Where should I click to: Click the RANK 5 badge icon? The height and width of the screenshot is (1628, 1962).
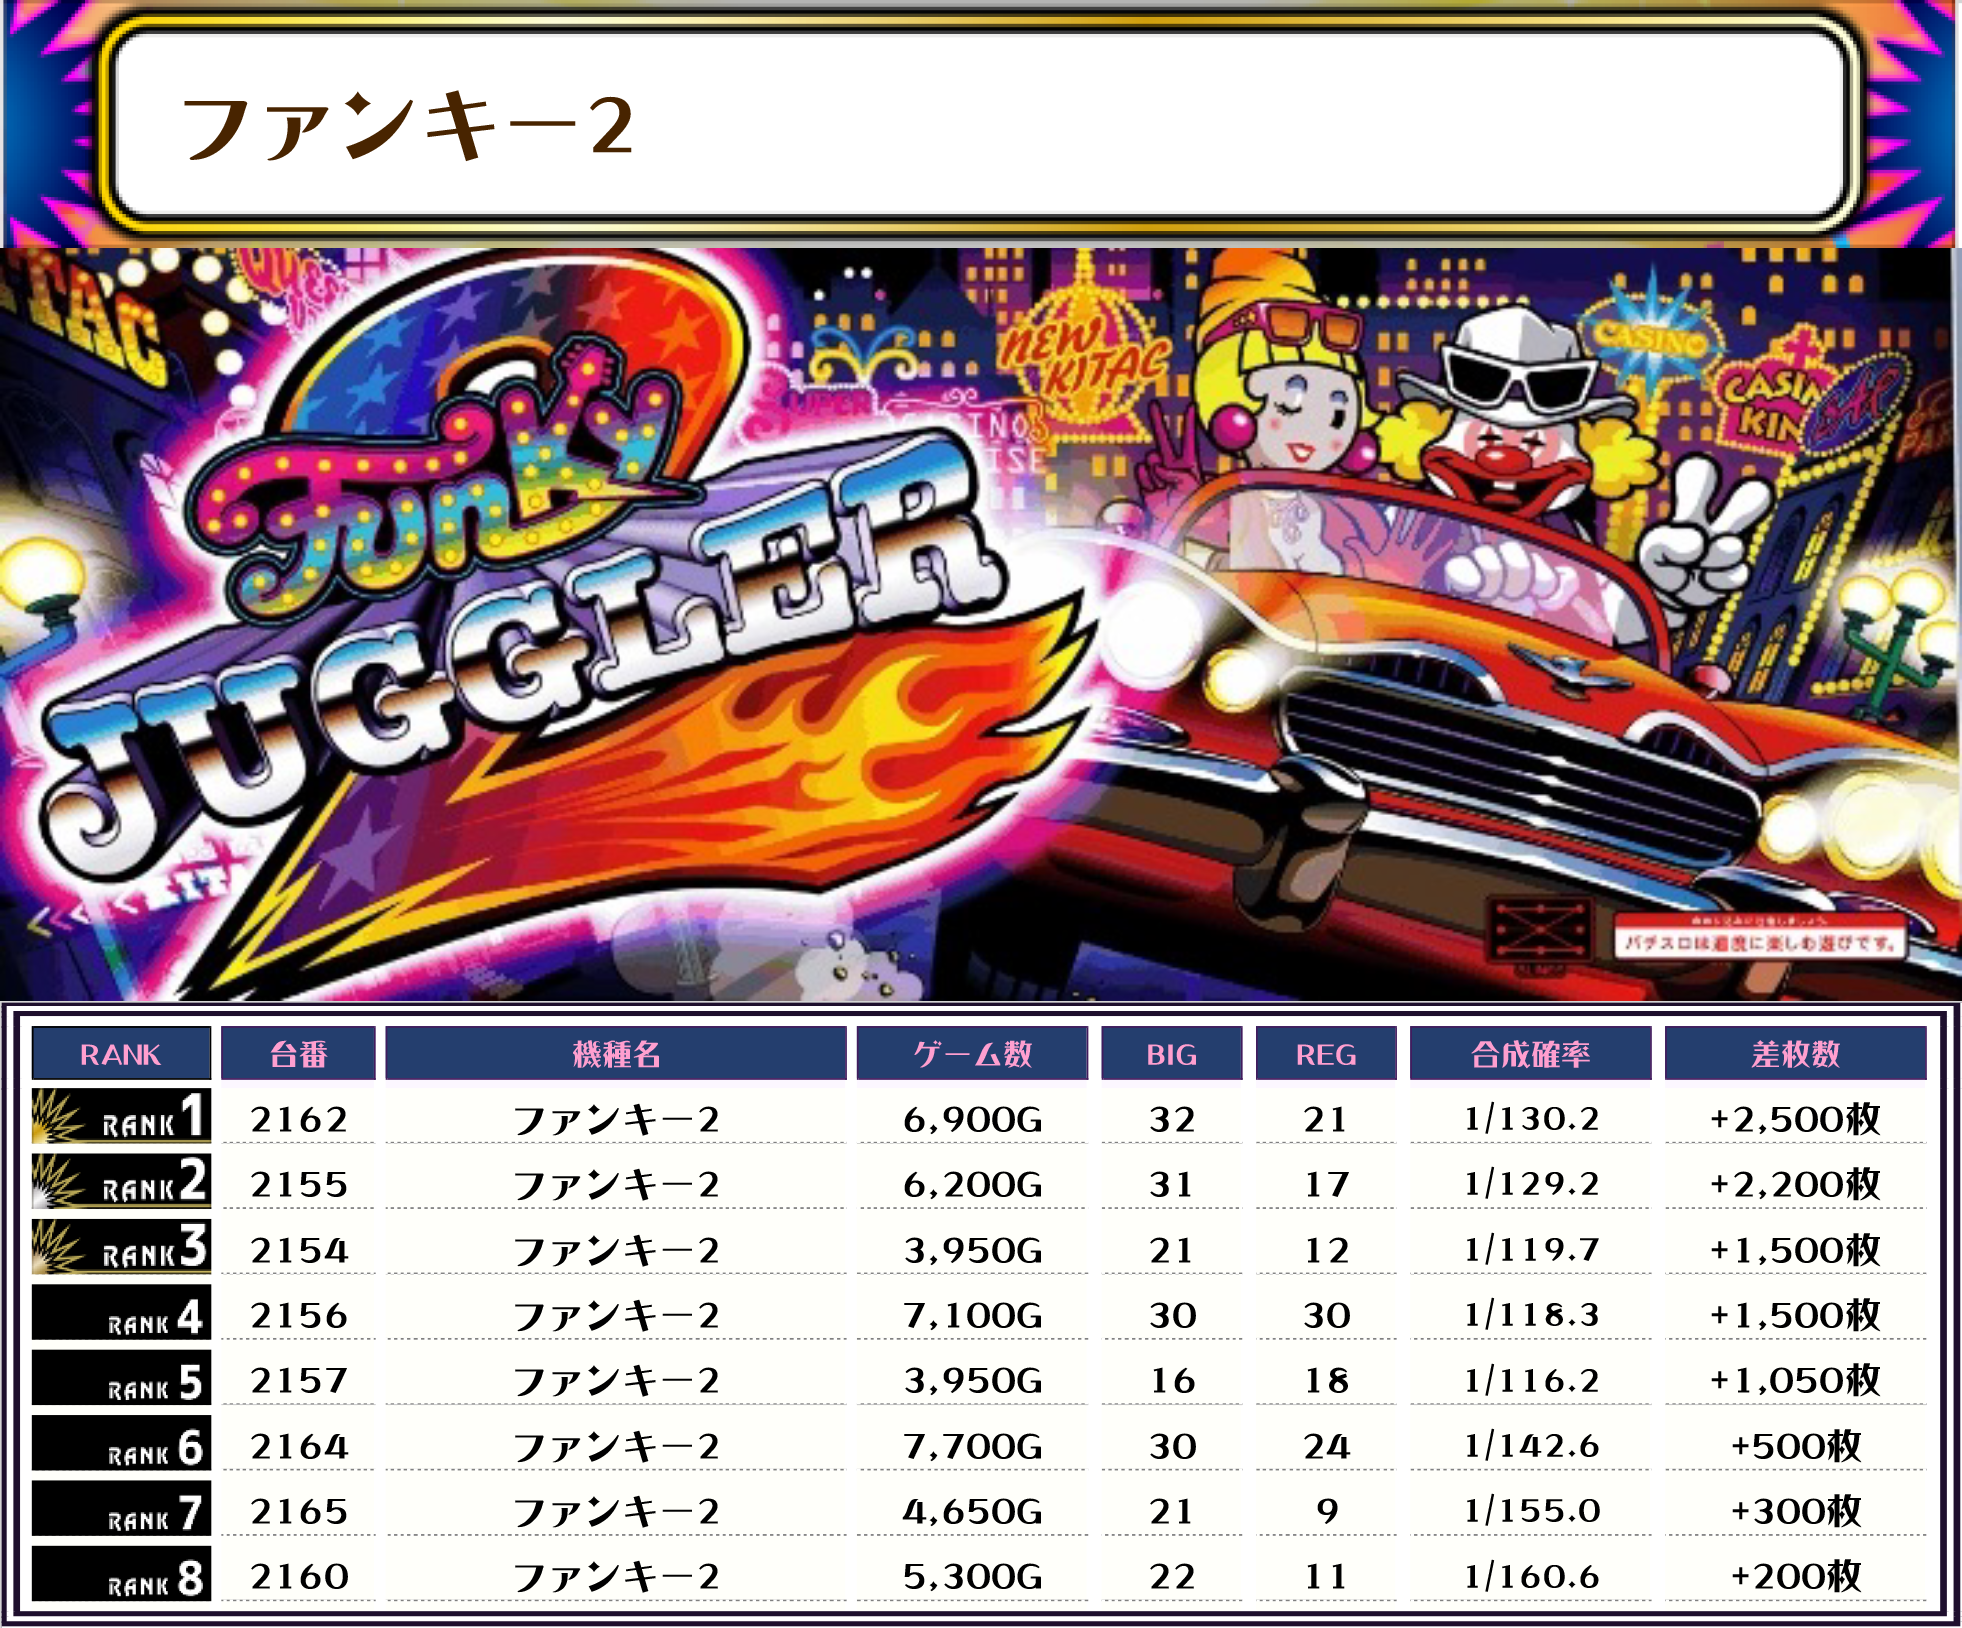(x=121, y=1378)
